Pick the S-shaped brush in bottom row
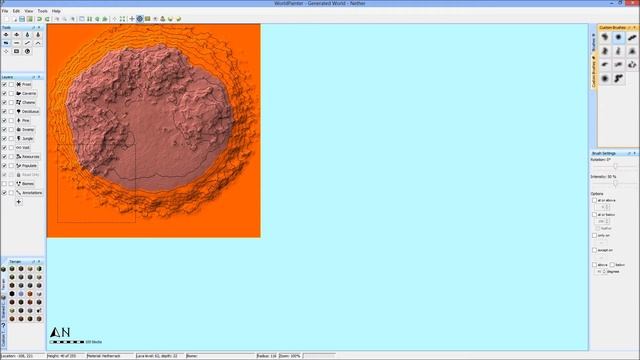640x360 pixels. point(618,78)
